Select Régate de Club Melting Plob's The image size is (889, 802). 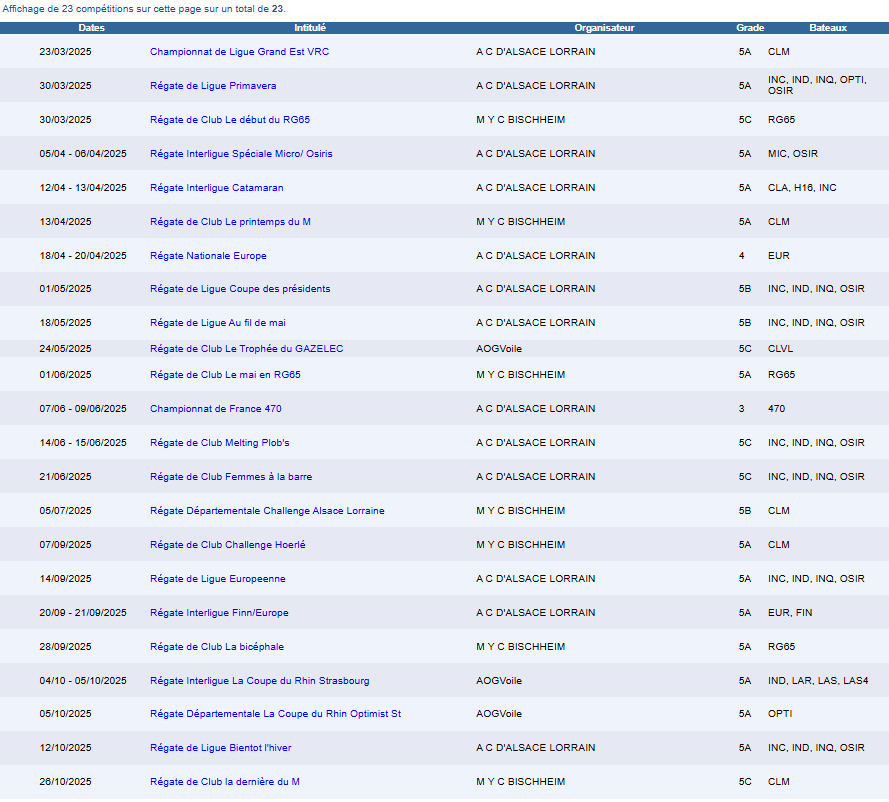click(x=220, y=443)
